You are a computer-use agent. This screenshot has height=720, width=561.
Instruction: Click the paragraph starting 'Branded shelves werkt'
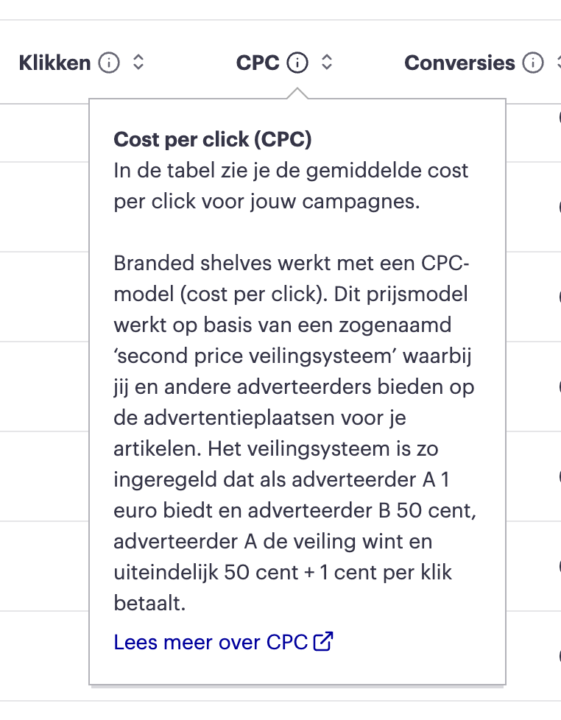(295, 433)
